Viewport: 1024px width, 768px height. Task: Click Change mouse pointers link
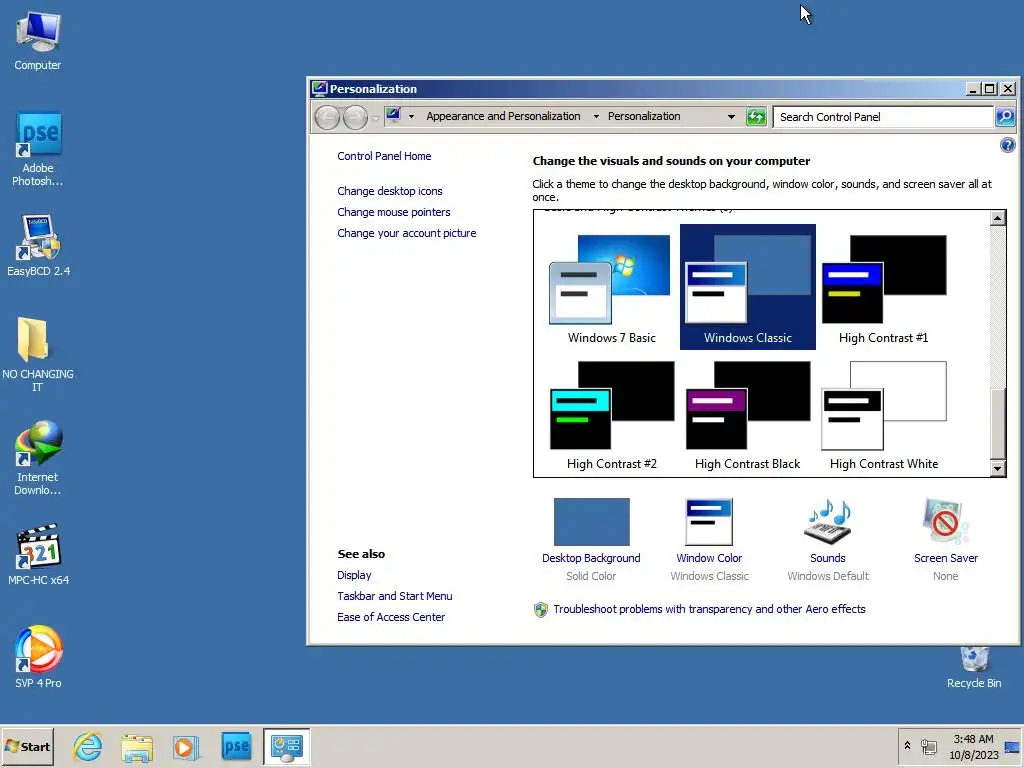[x=394, y=212]
